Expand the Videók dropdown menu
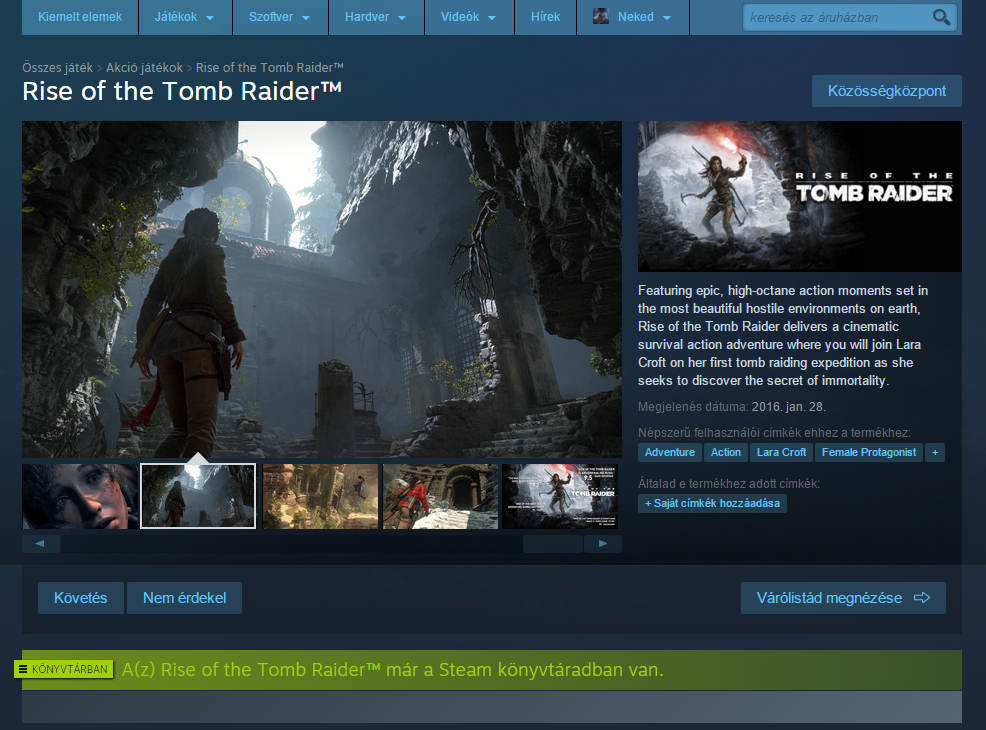 click(468, 17)
